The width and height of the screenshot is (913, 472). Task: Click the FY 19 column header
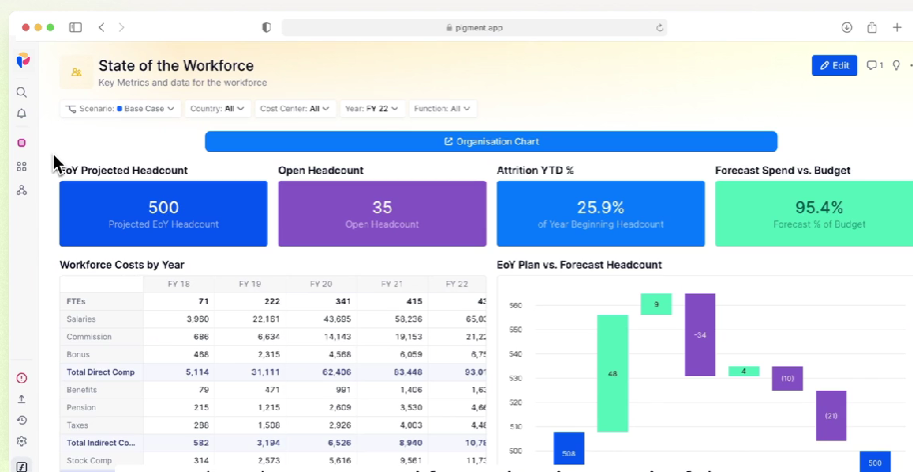(250, 284)
